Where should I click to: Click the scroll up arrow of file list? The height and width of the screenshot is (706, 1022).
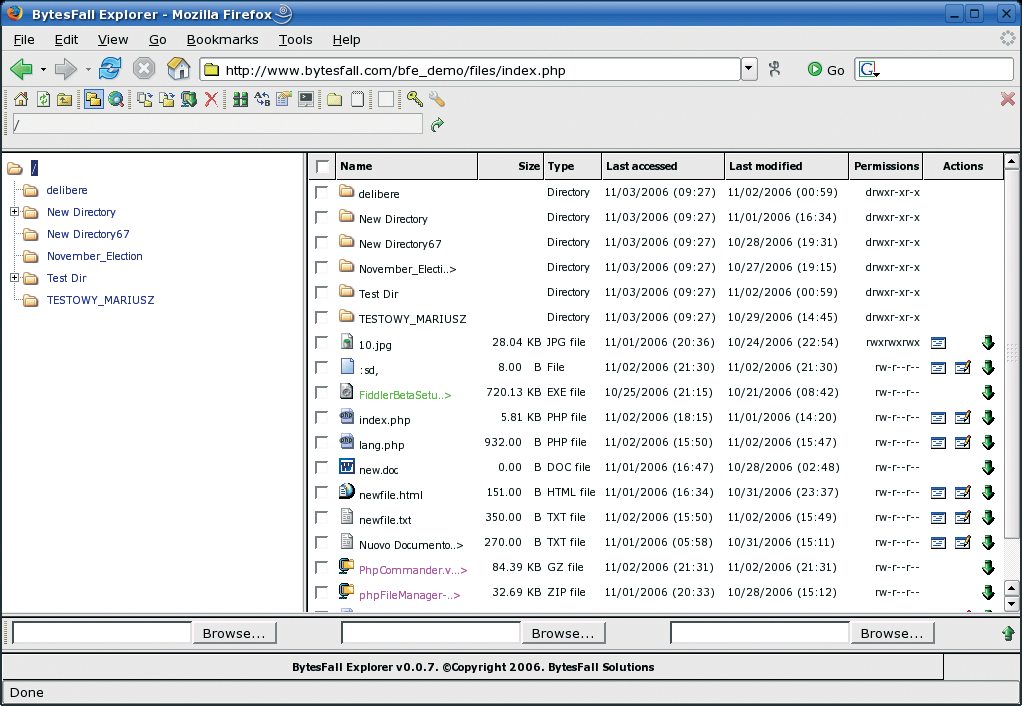pyautogui.click(x=1011, y=161)
